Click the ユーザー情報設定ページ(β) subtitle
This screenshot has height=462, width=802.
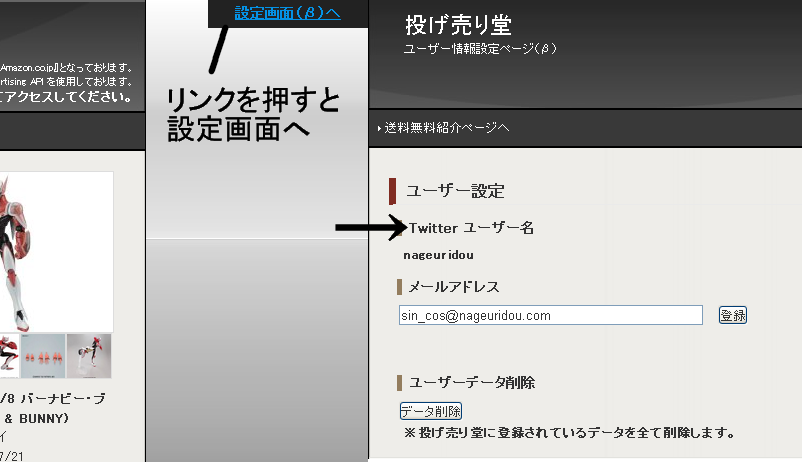[479, 48]
